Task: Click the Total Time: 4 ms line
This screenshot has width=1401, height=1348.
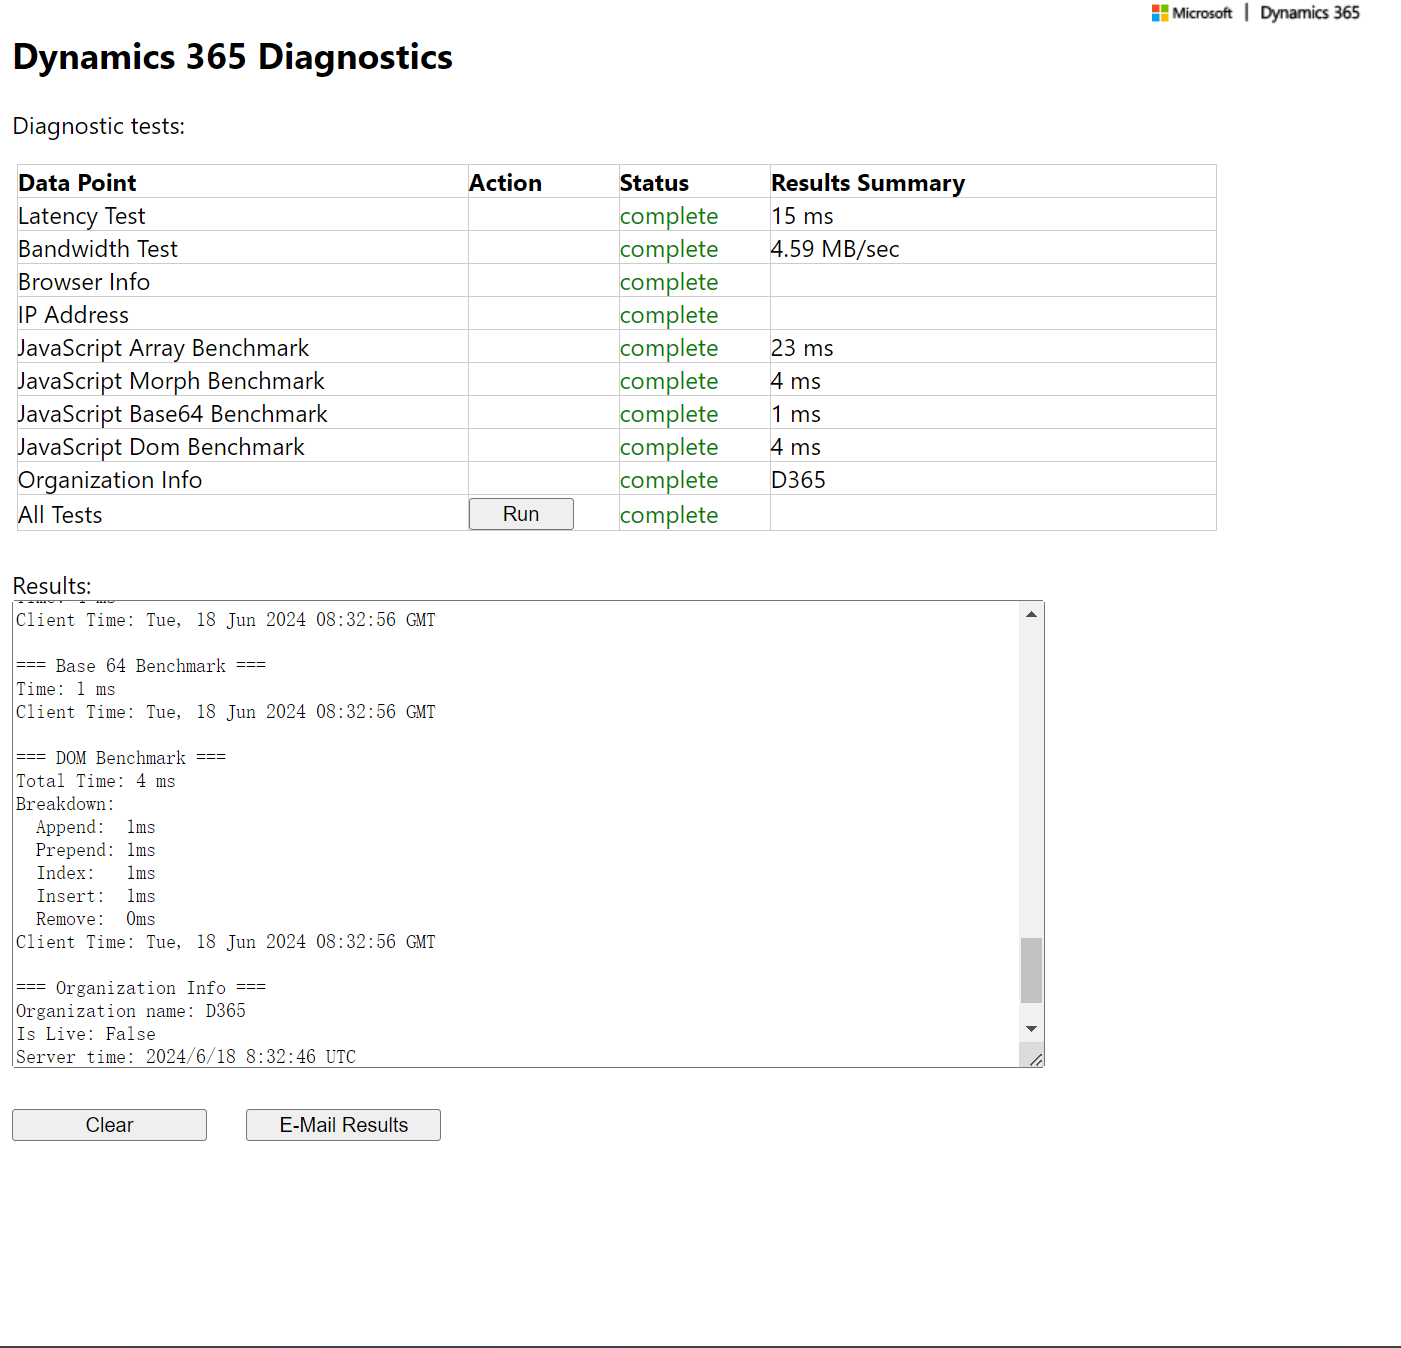Action: pyautogui.click(x=96, y=781)
